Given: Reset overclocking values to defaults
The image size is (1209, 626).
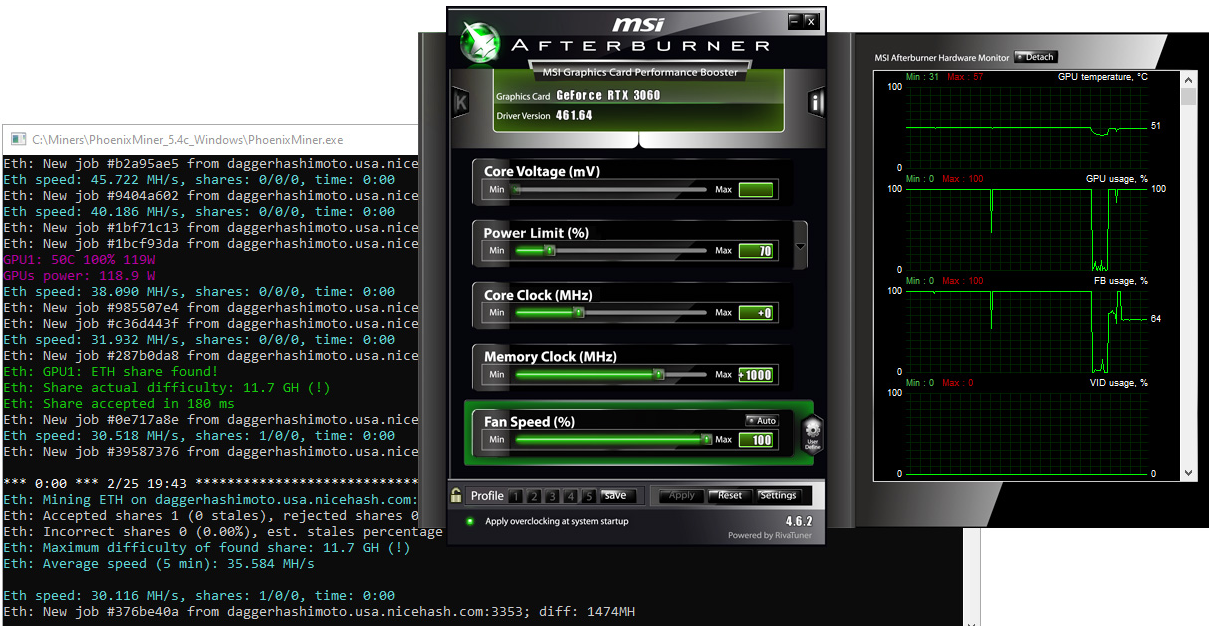Looking at the screenshot, I should [x=730, y=496].
